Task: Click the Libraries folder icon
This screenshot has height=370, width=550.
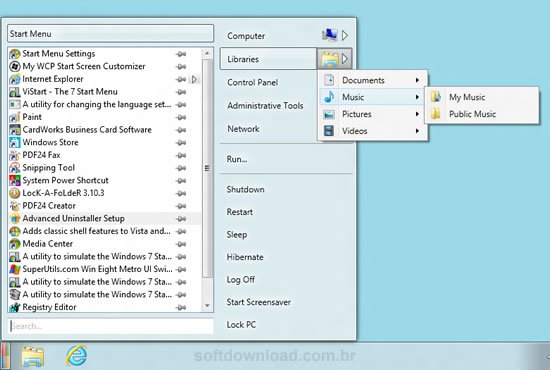Action: [330, 59]
